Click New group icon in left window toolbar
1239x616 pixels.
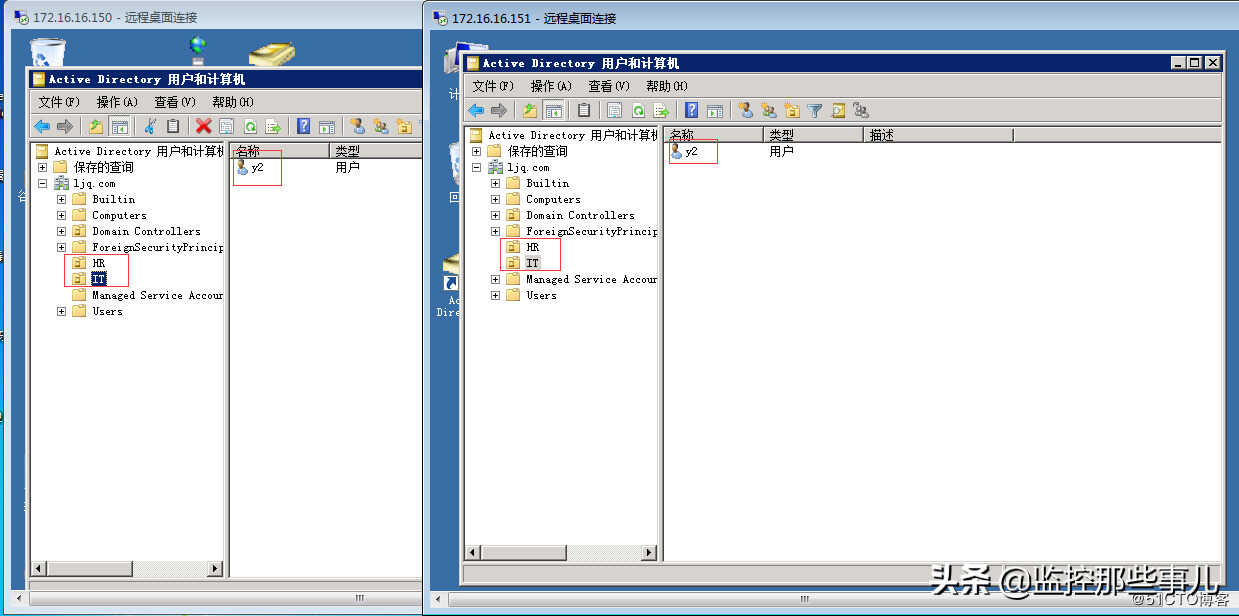point(381,126)
